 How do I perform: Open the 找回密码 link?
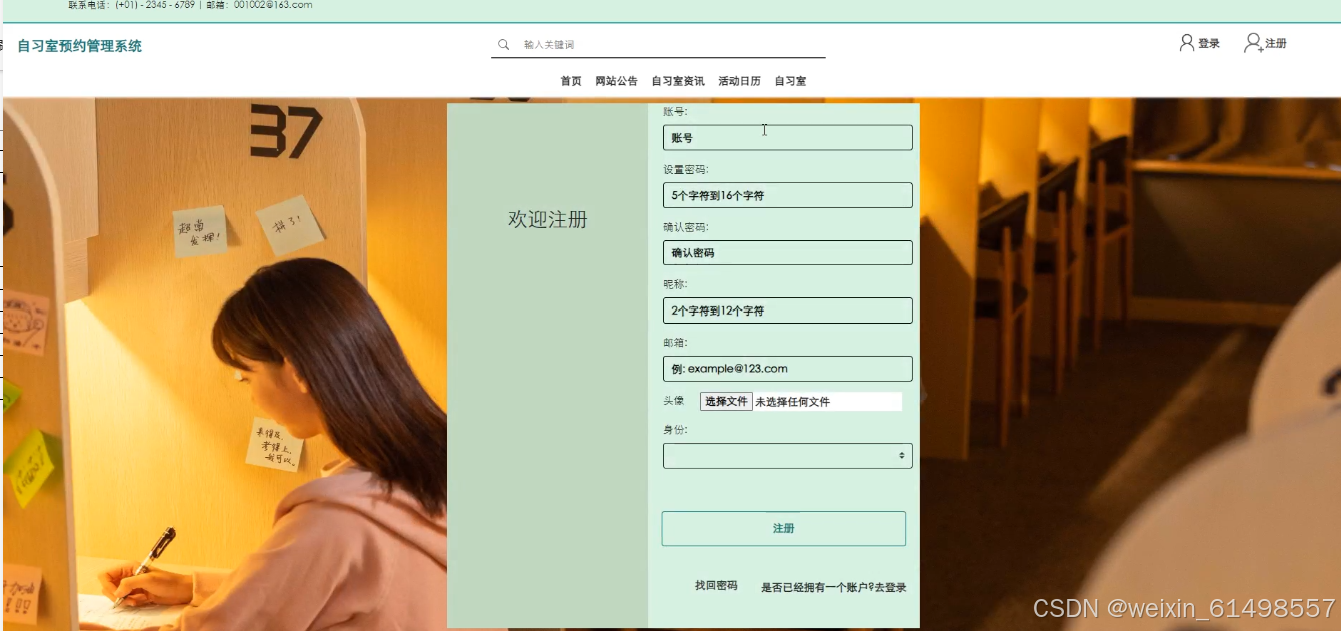pyautogui.click(x=716, y=586)
